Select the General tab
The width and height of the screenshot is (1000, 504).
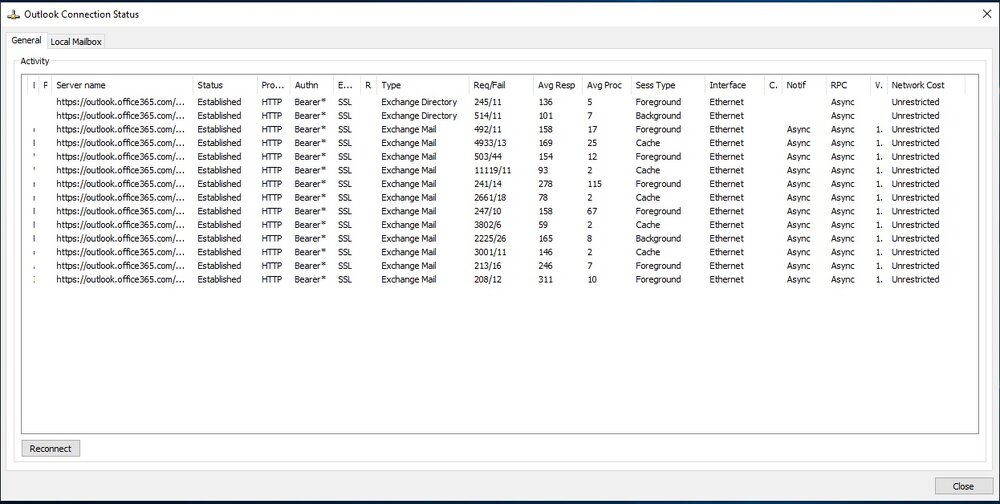tap(26, 40)
